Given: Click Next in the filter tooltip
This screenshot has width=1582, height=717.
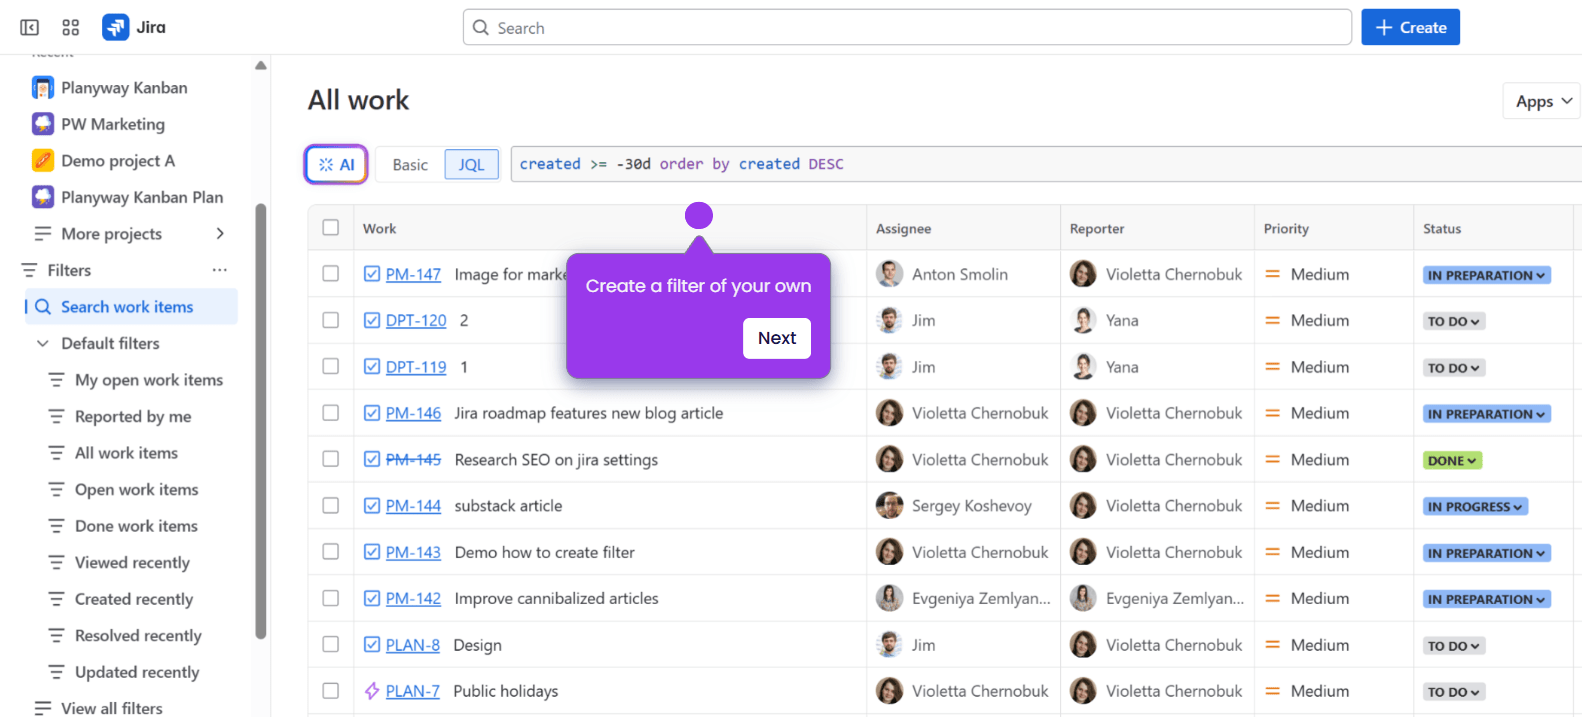Looking at the screenshot, I should 777,338.
